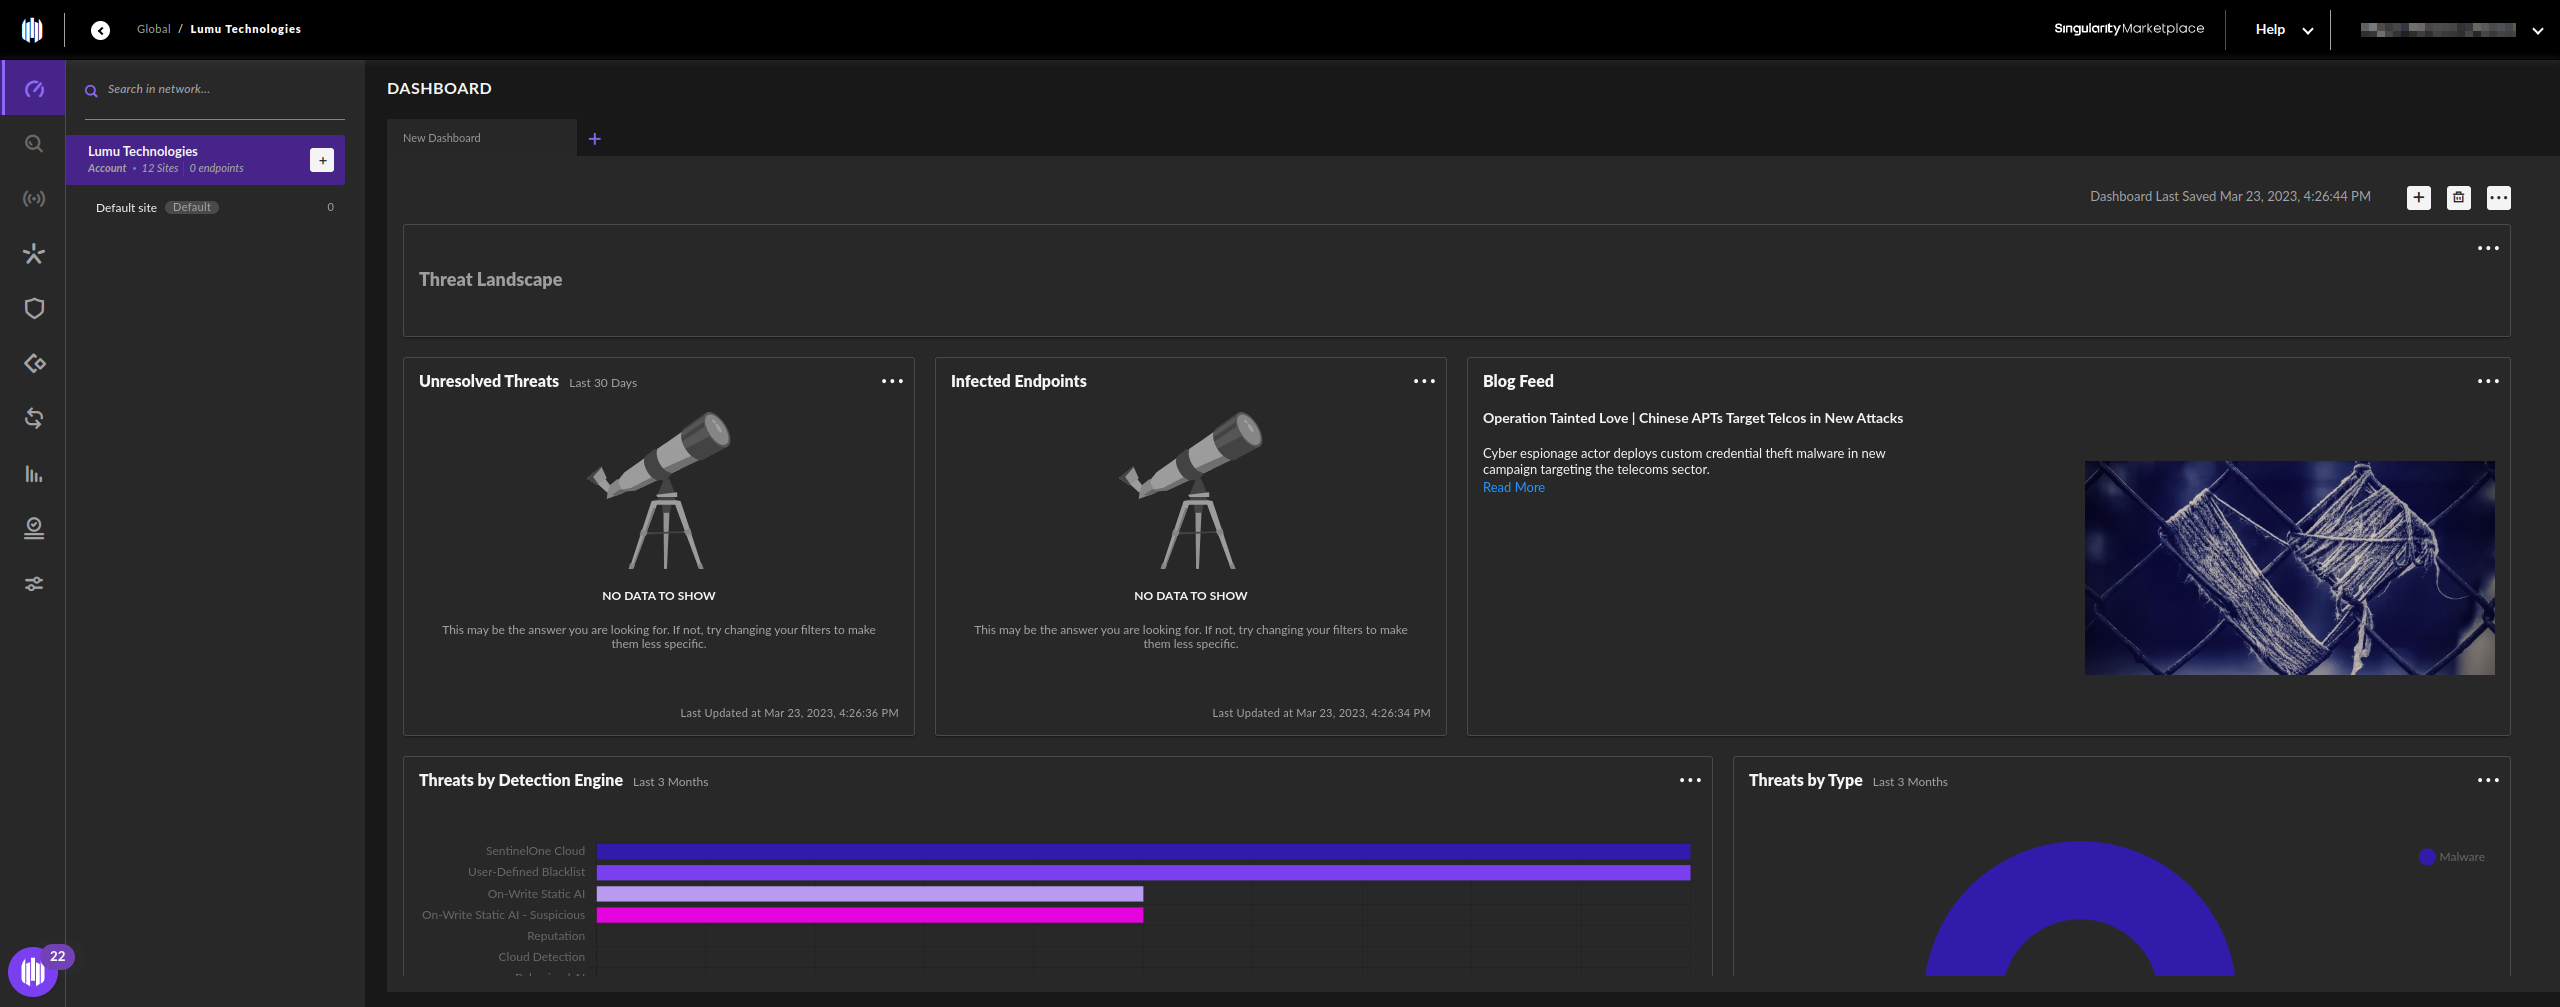Click the Read More blog link
This screenshot has height=1007, width=2560.
coord(1513,488)
